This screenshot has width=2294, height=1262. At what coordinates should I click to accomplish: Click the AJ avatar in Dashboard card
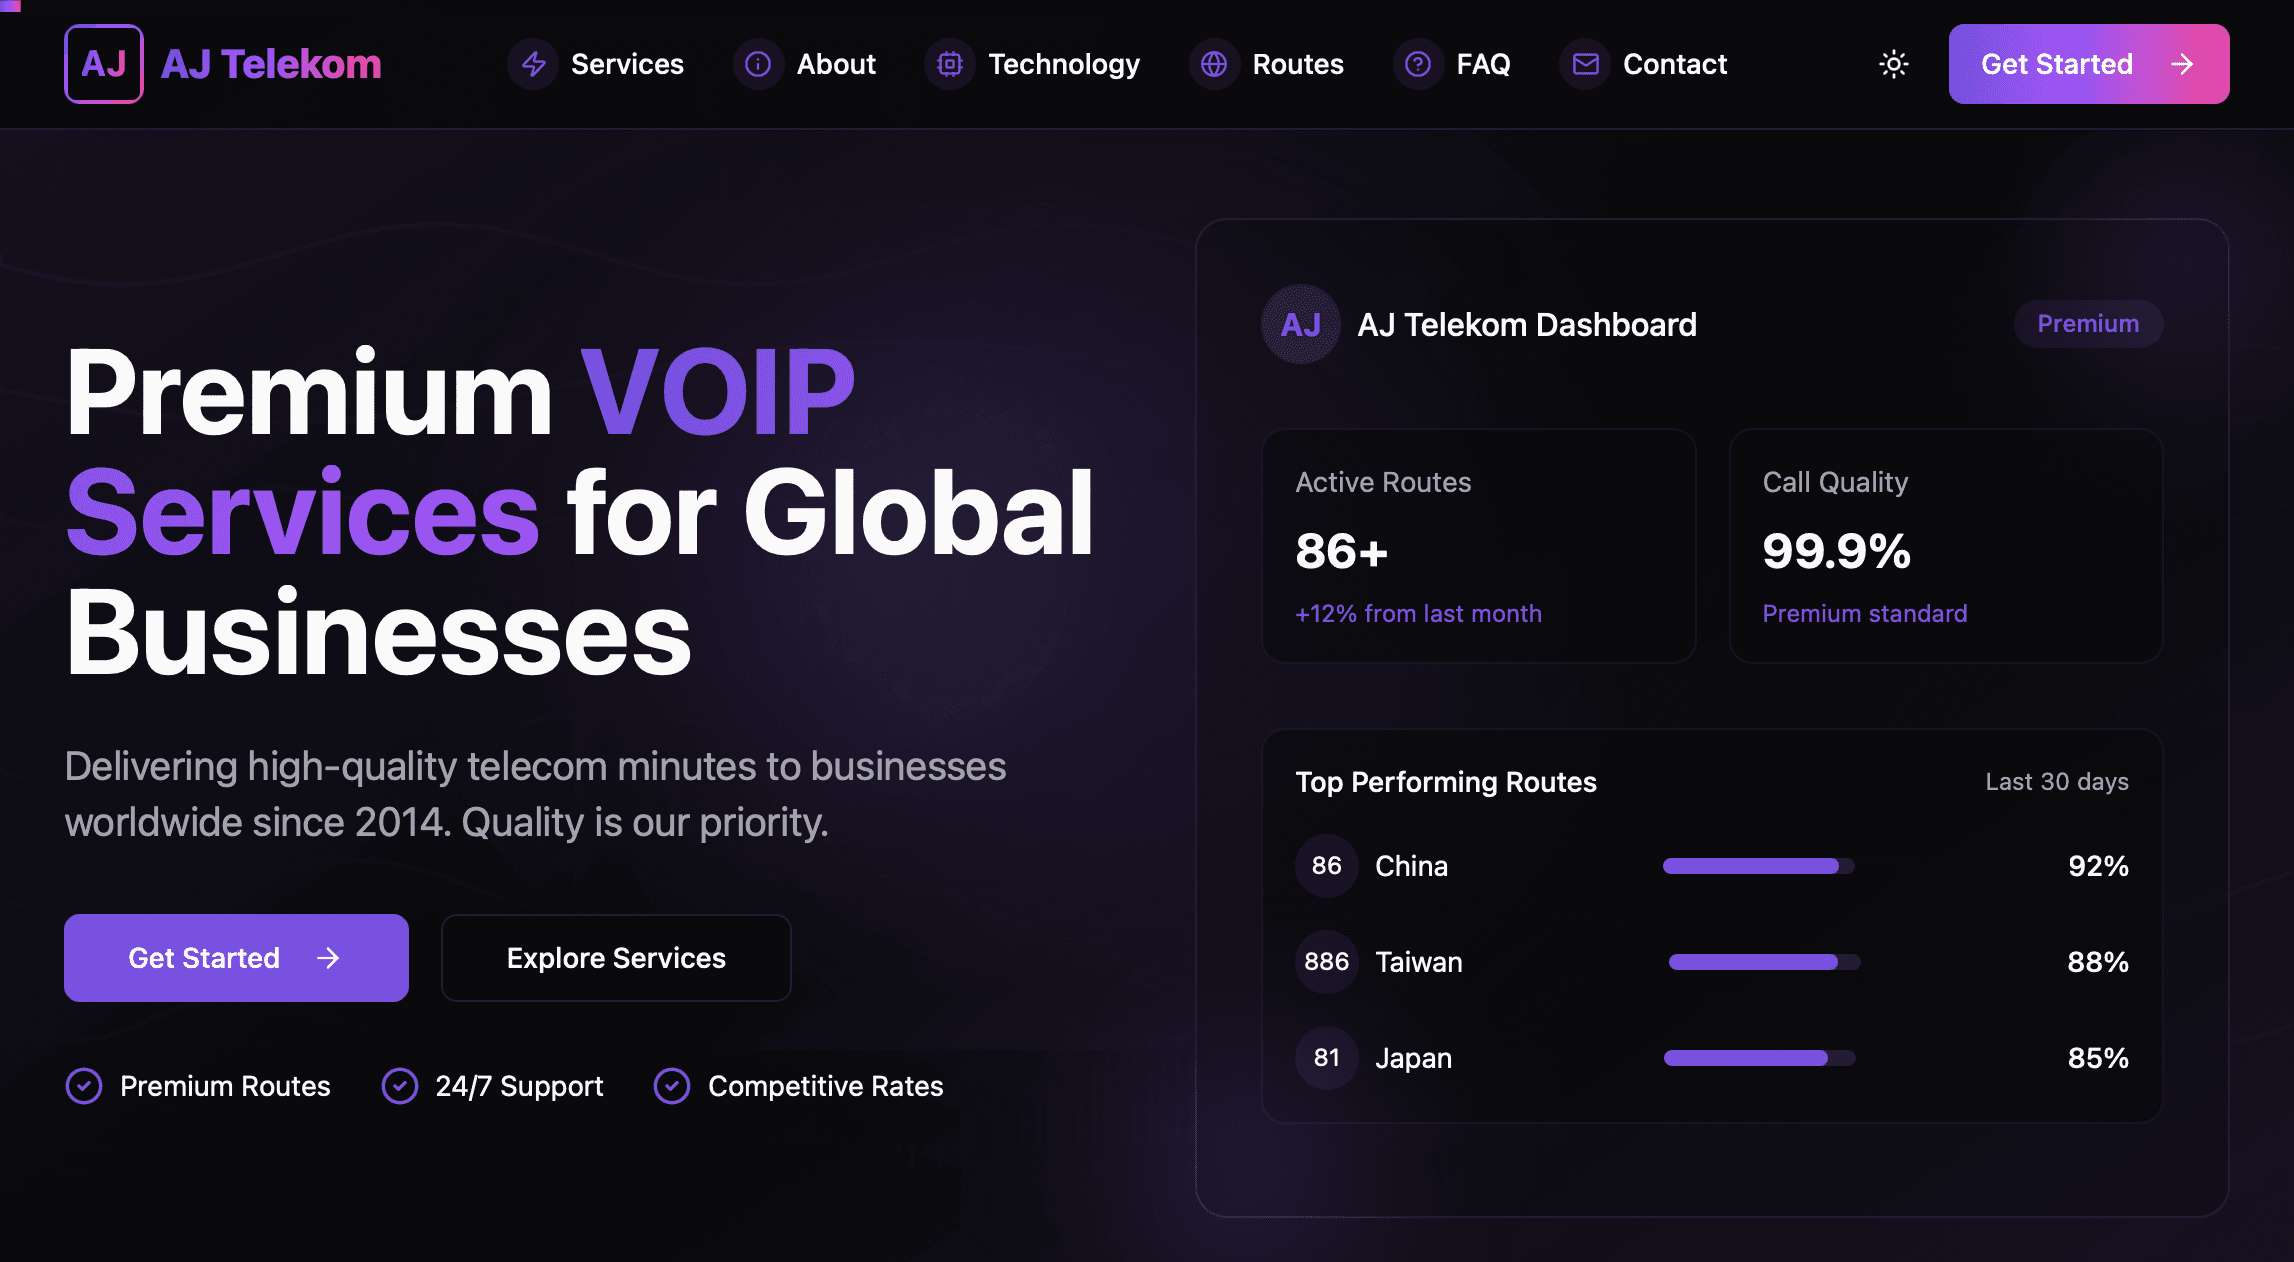pos(1300,324)
